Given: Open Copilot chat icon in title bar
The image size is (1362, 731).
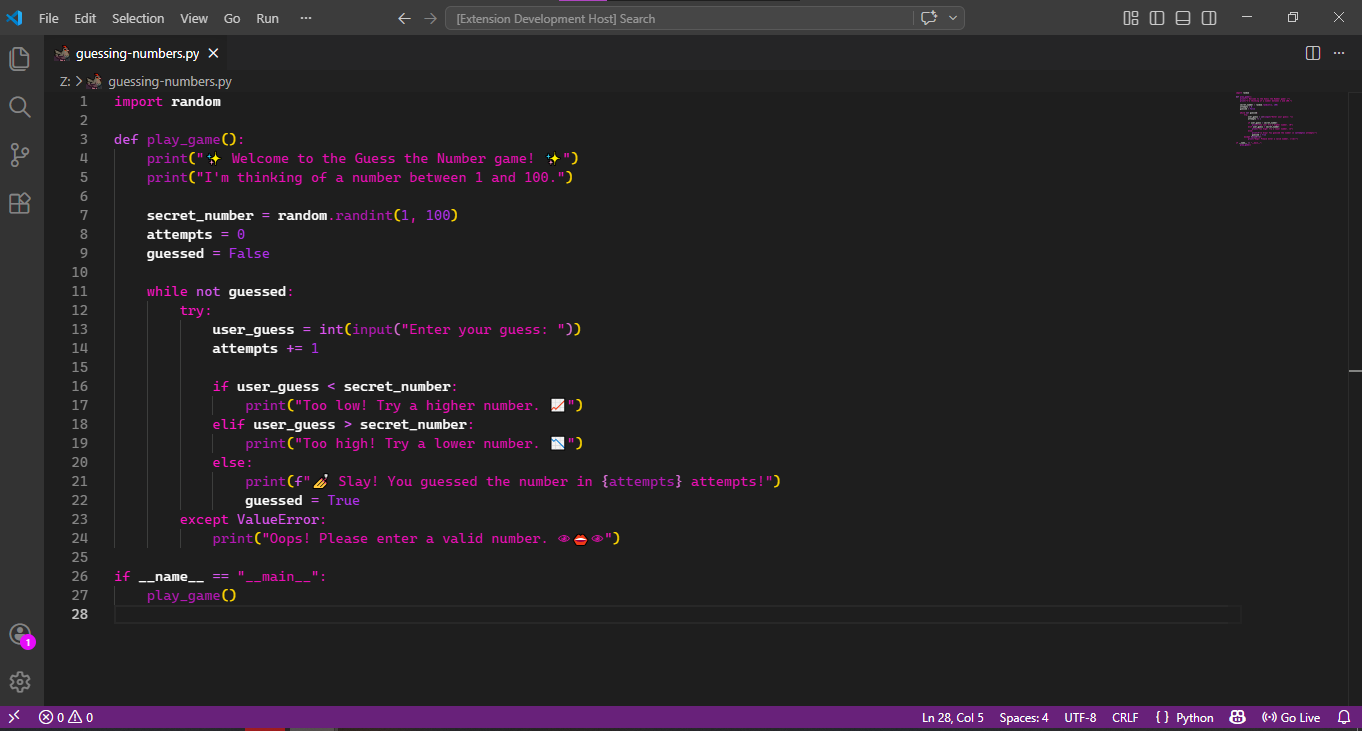Looking at the screenshot, I should coord(929,18).
